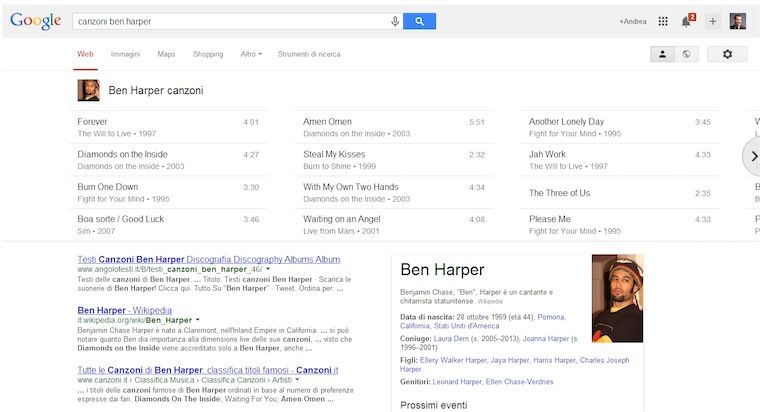
Task: Open +Andrea profile link
Action: [x=633, y=21]
